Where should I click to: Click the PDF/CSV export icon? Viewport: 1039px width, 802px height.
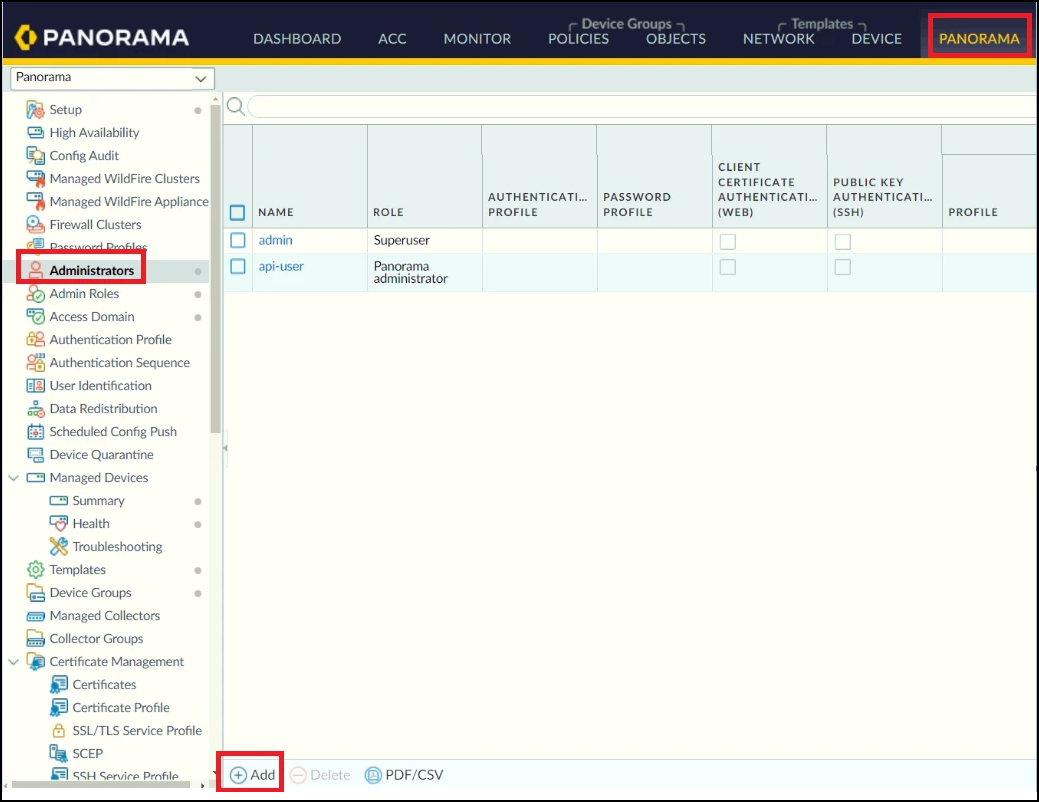[x=373, y=775]
